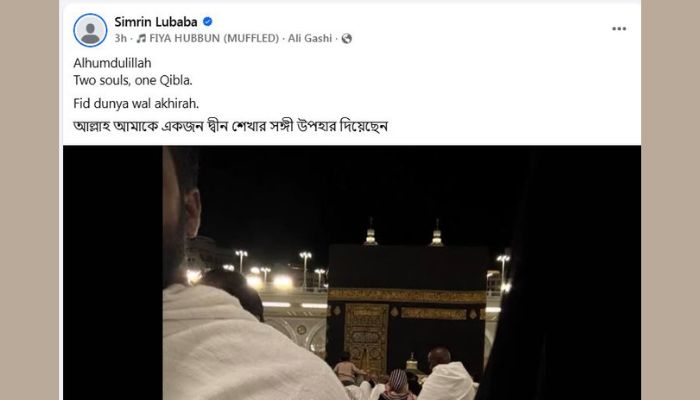Viewport: 700px width, 400px height.
Task: Click the gold calligraphy band on the Kaaba
Action: tap(407, 296)
